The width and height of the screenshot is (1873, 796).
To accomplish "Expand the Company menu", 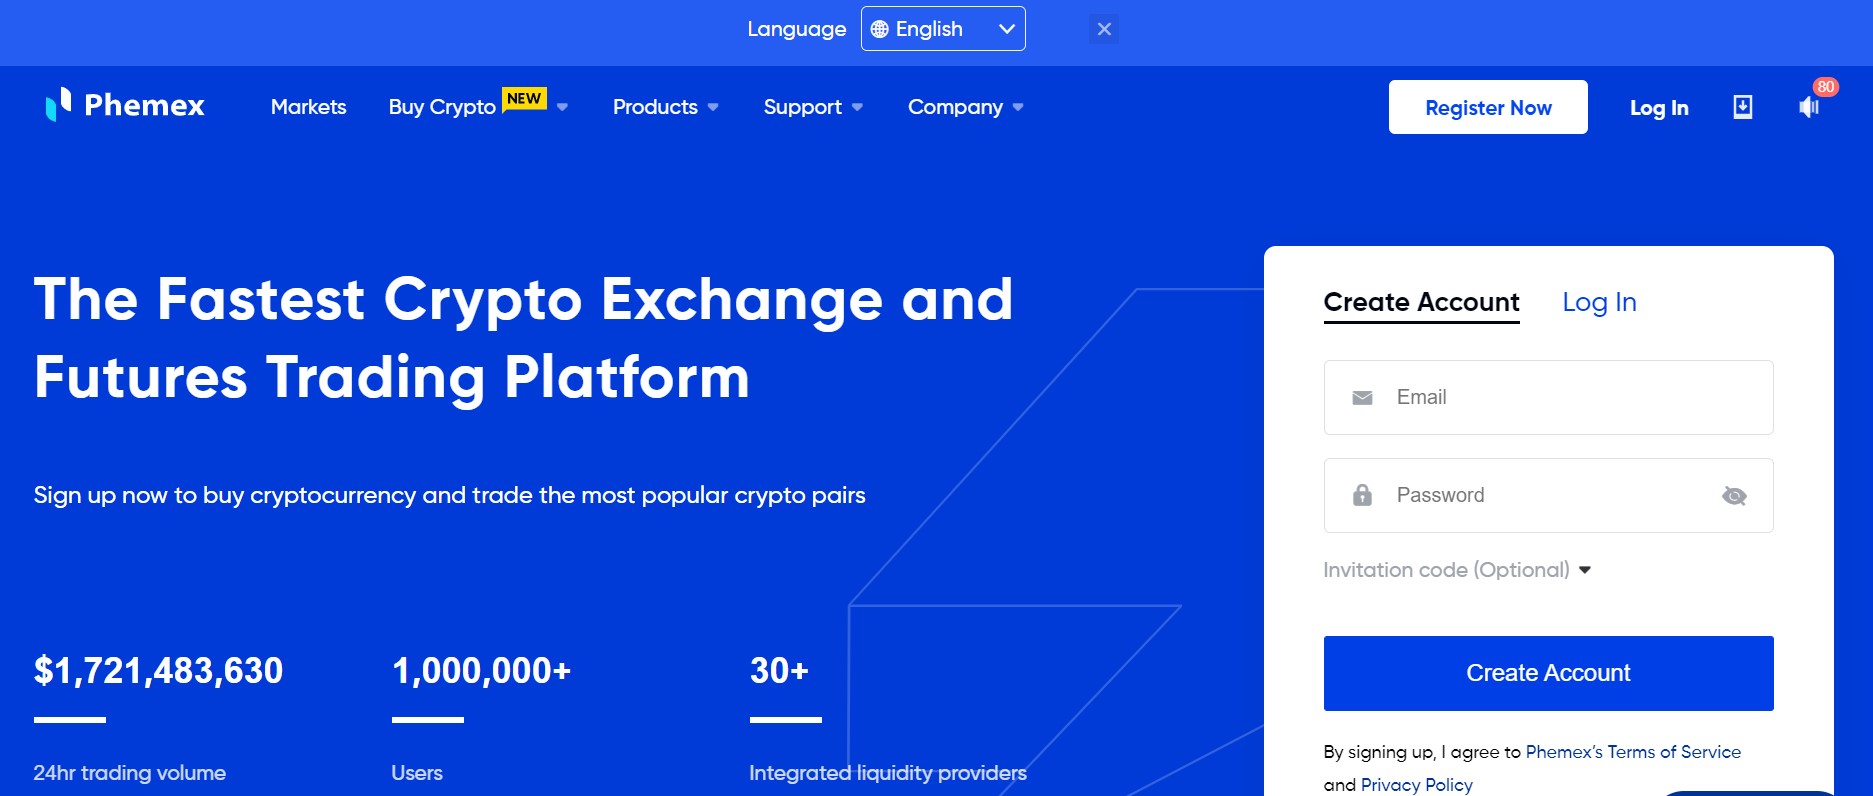I will (965, 107).
